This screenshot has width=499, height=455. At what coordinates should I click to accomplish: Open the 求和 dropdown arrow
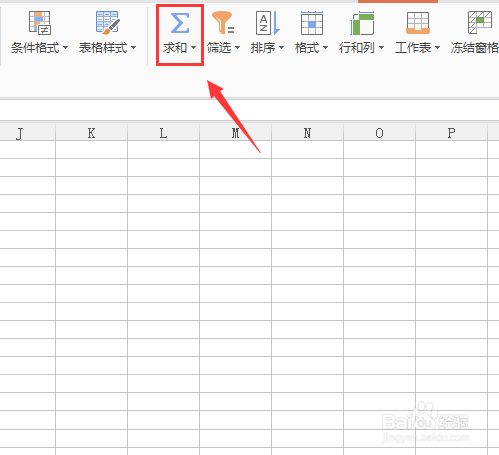[194, 48]
